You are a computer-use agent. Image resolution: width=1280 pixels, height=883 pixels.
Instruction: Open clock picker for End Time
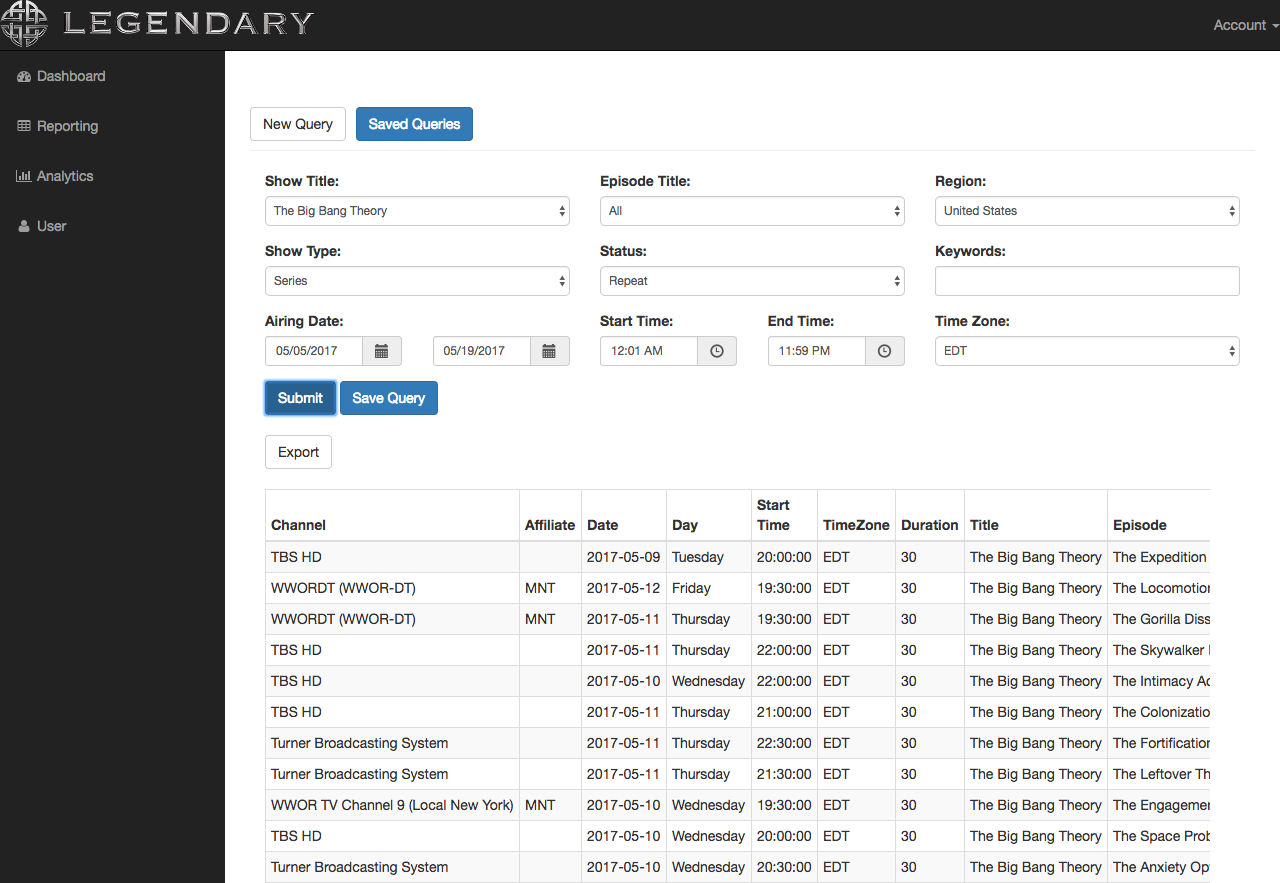pyautogui.click(x=884, y=351)
